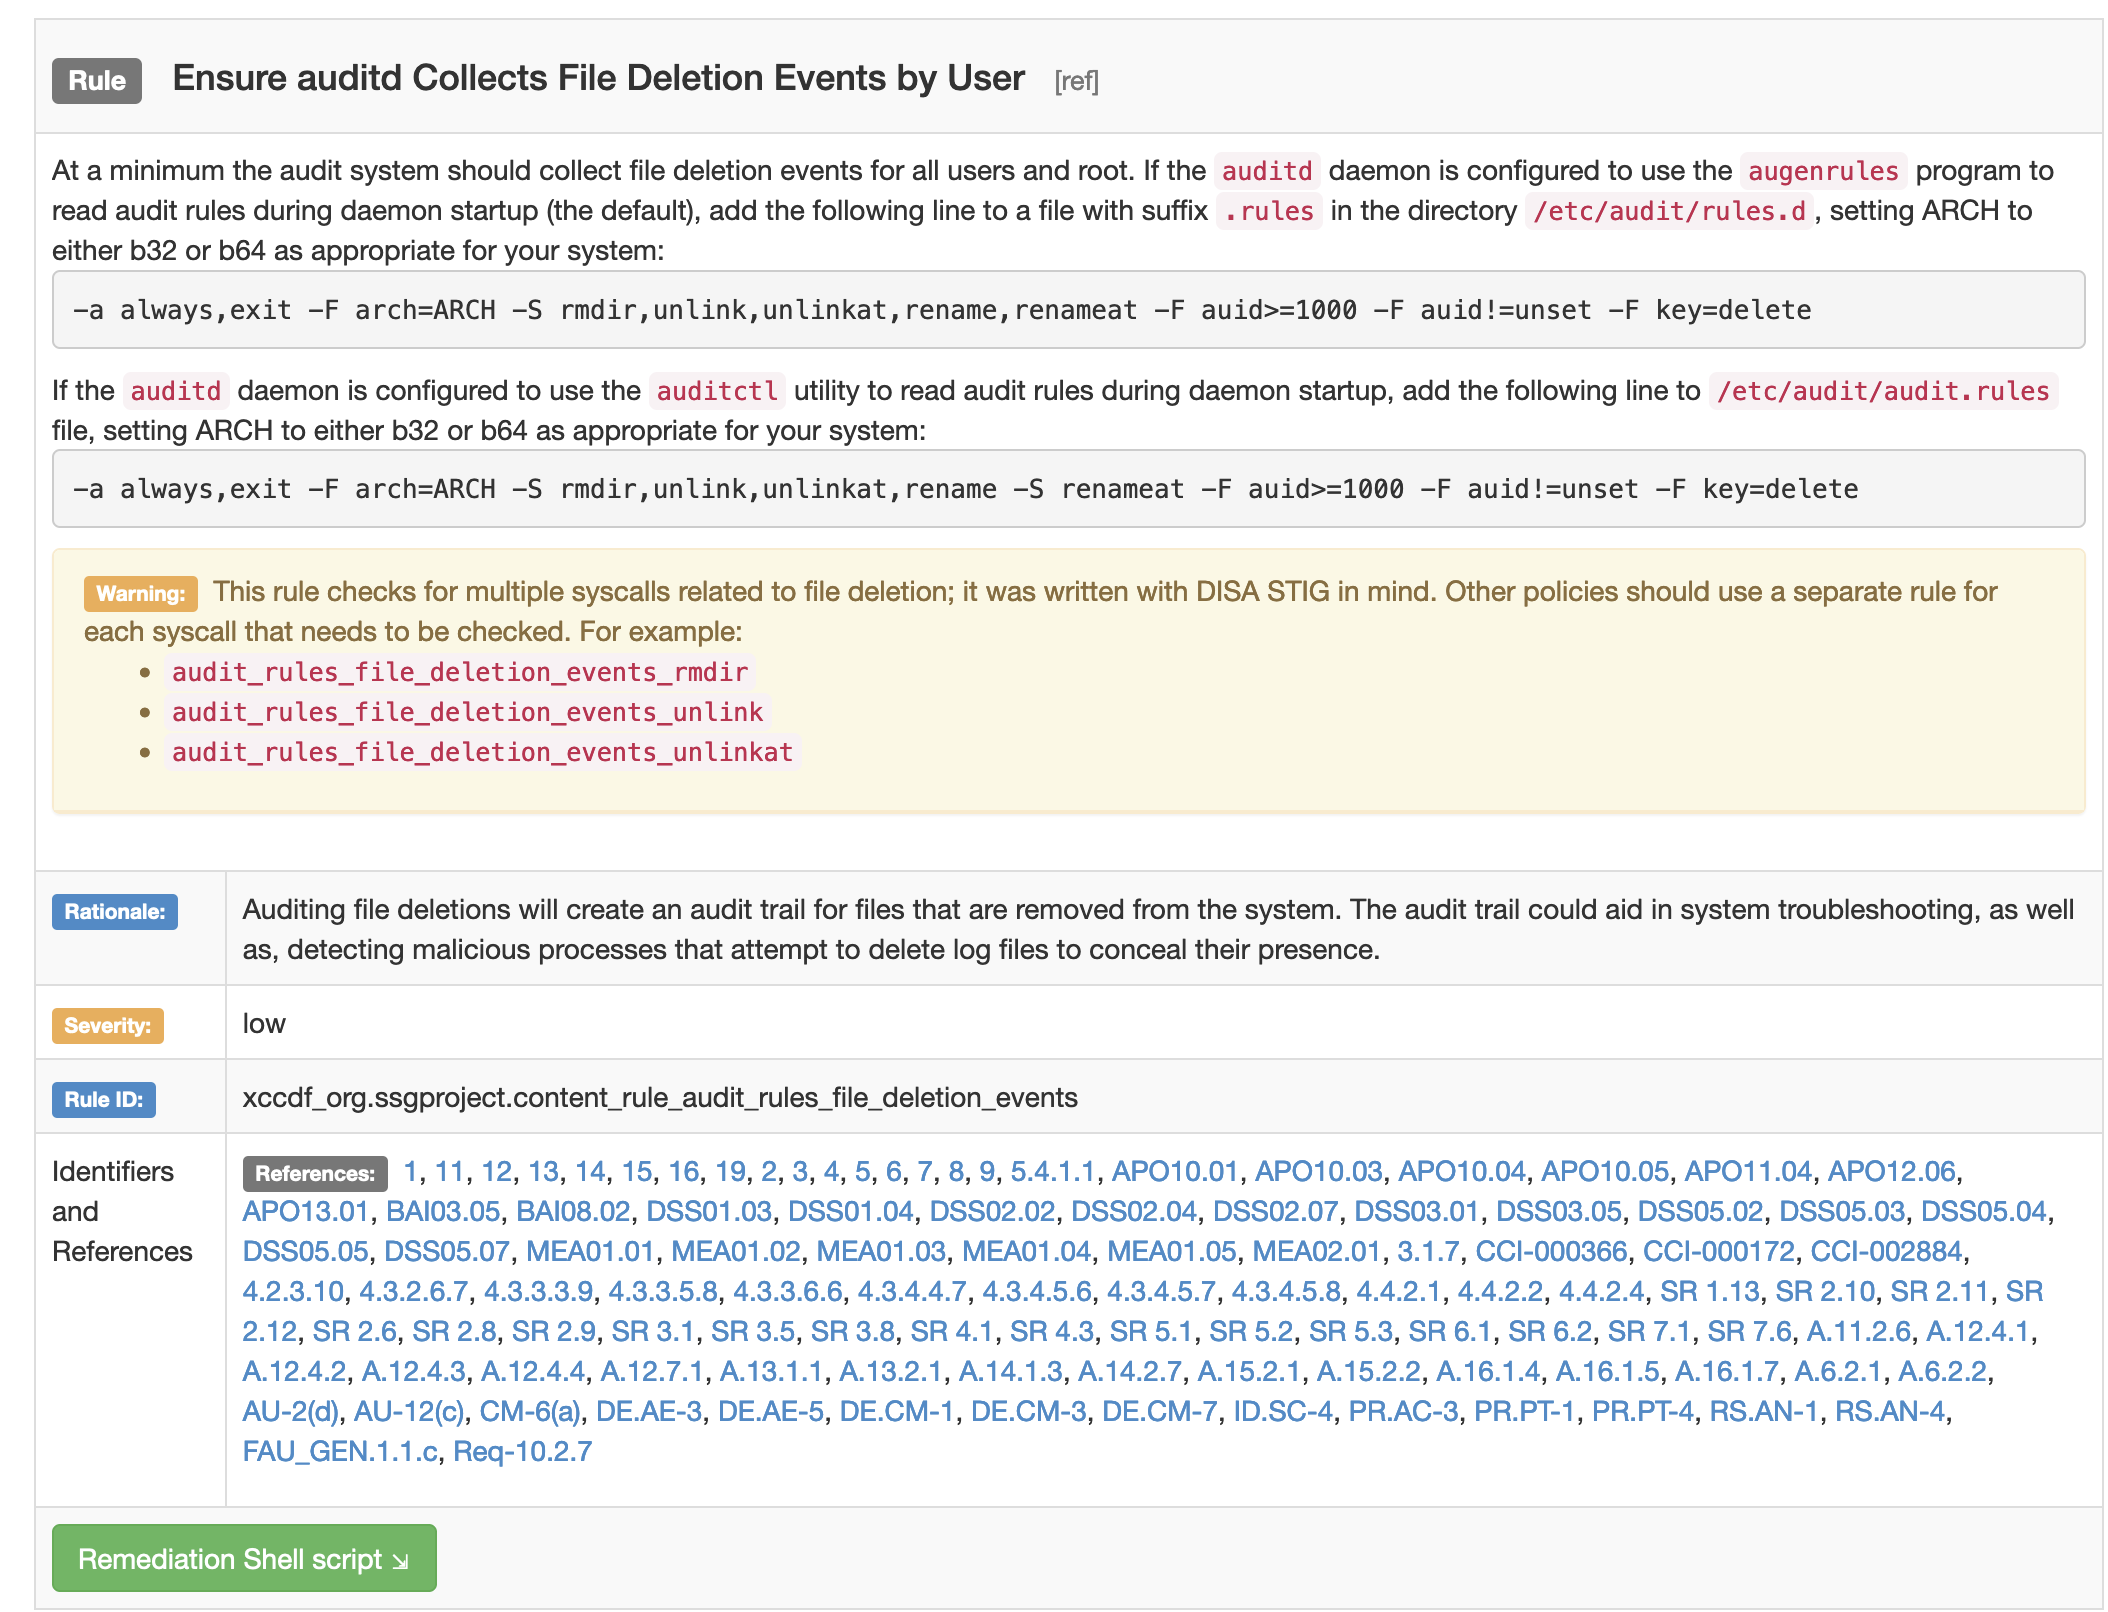
Task: Open the DE.CM-7 reference link
Action: point(1160,1411)
